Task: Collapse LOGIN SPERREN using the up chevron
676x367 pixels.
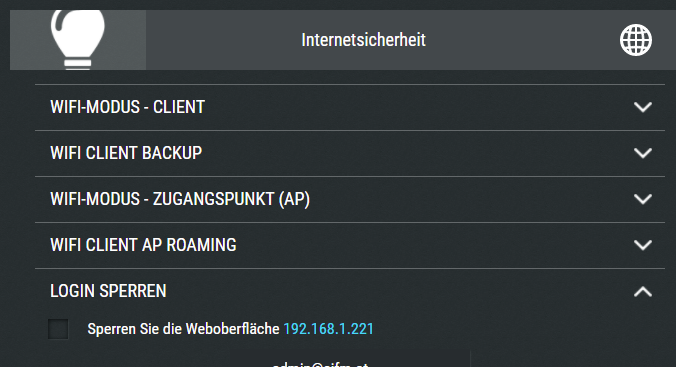Action: pos(643,292)
